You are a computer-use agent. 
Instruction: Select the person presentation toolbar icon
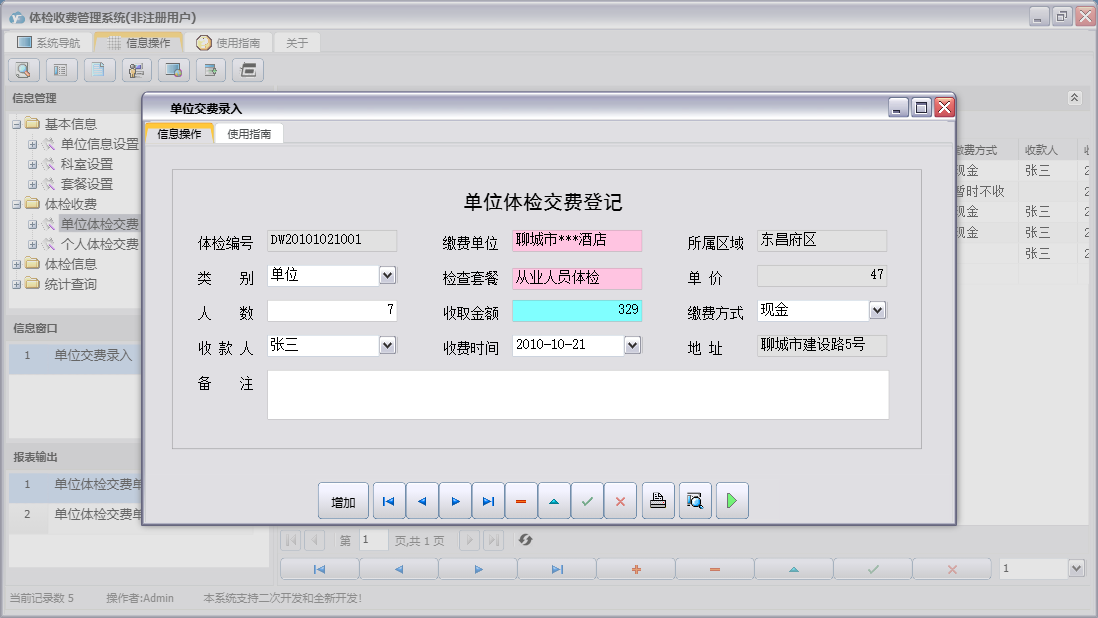136,70
